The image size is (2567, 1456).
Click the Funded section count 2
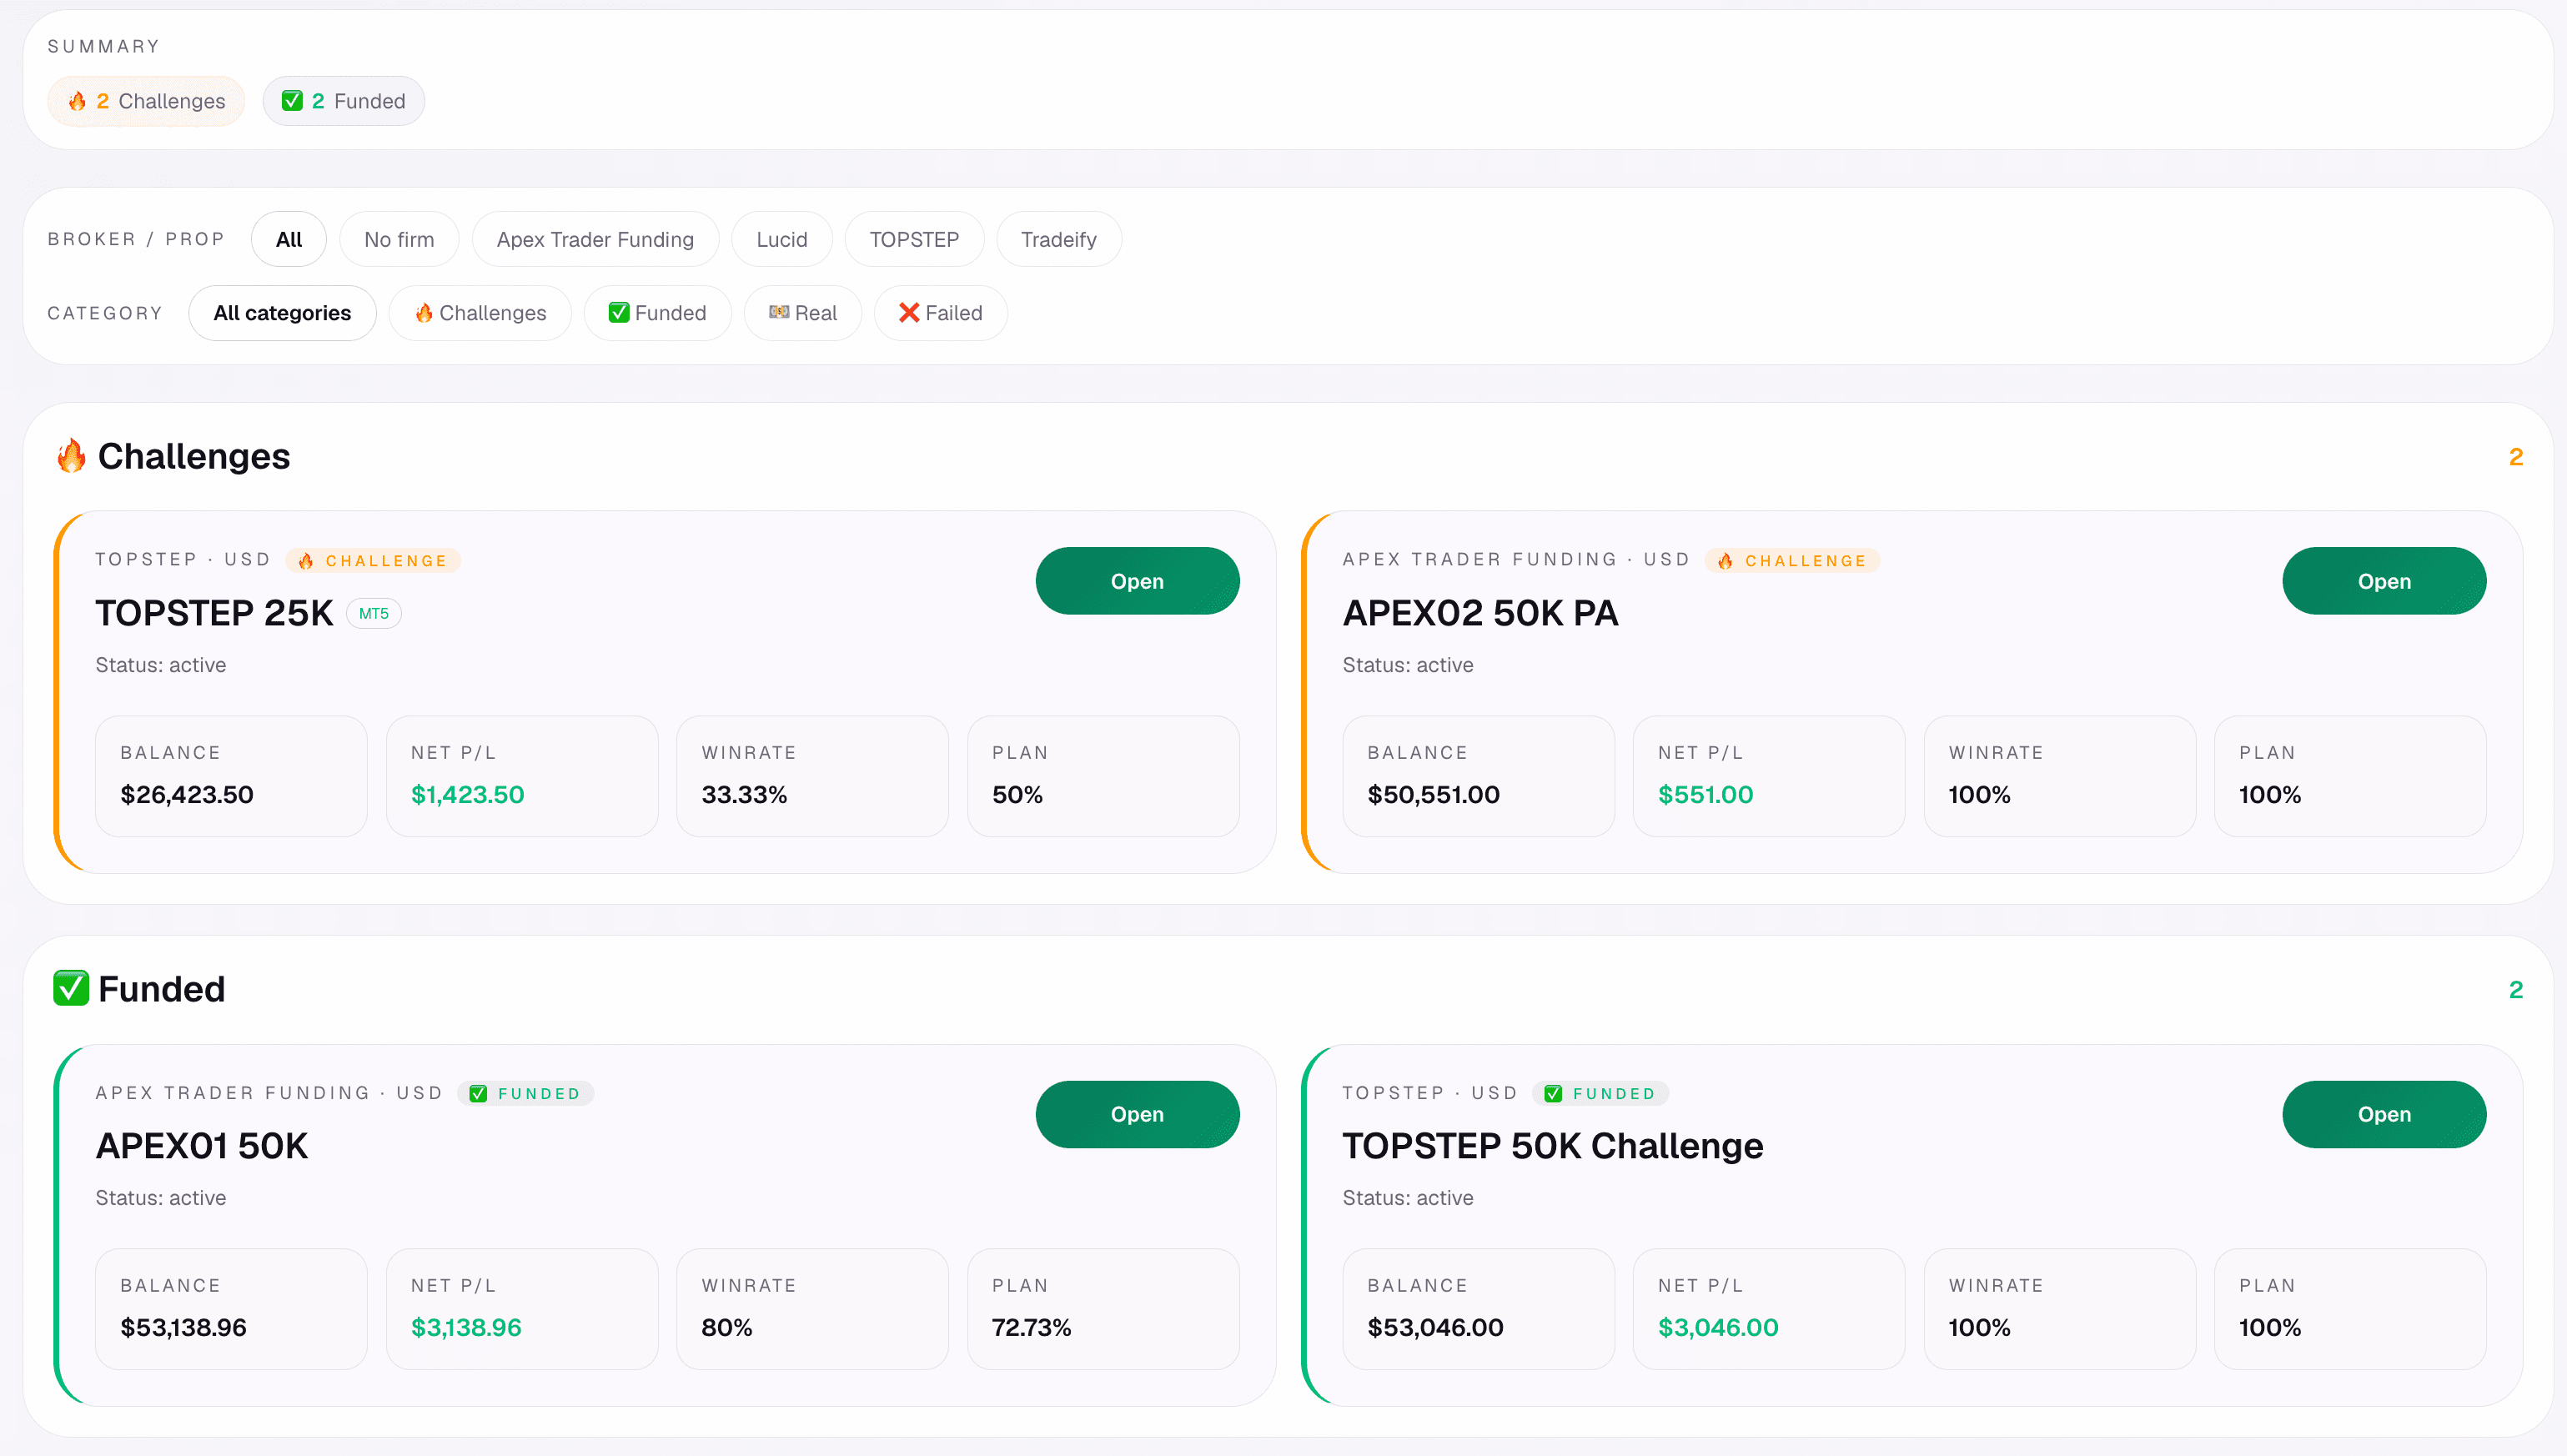click(2516, 990)
